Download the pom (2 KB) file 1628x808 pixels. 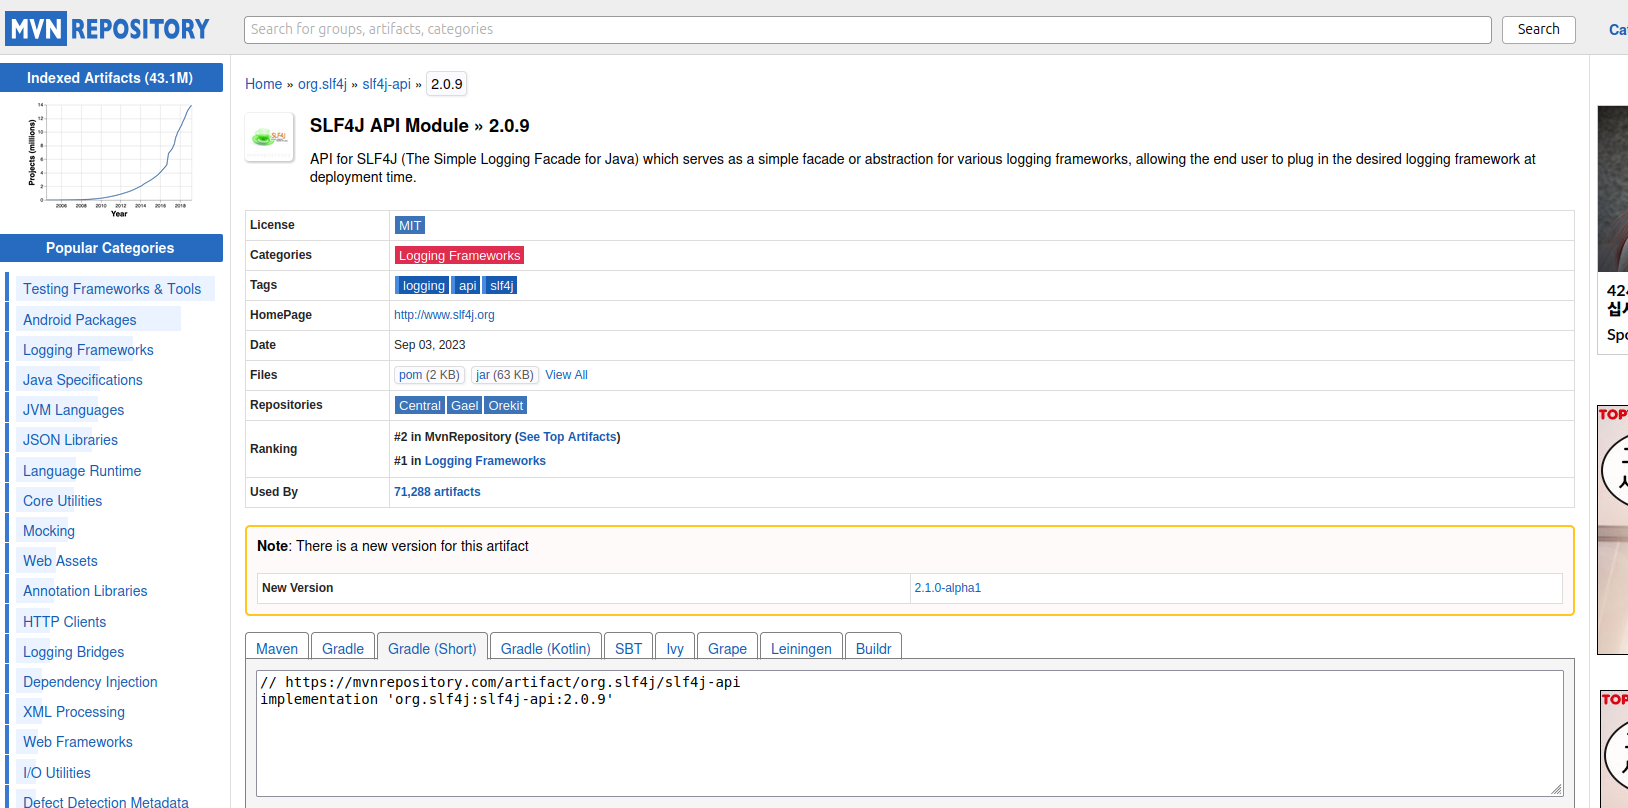point(429,375)
